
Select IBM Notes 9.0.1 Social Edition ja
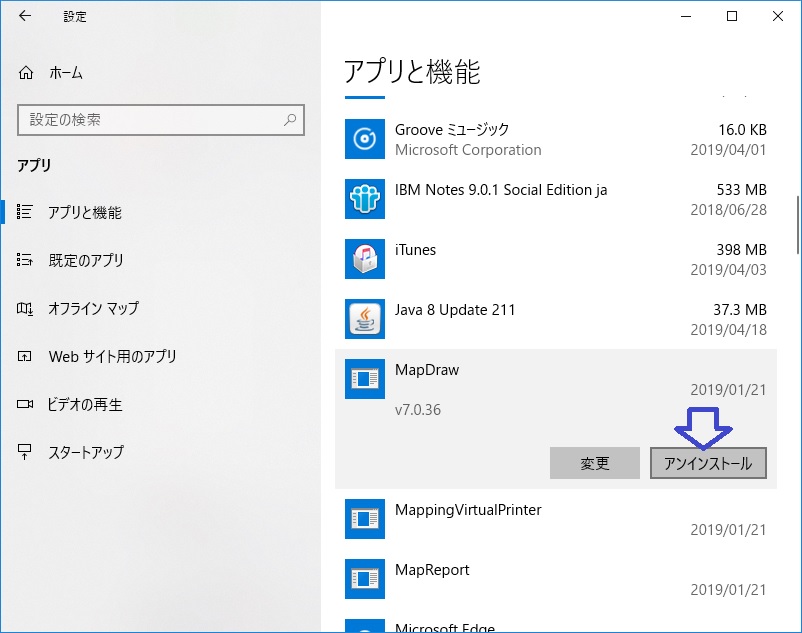[x=501, y=190]
